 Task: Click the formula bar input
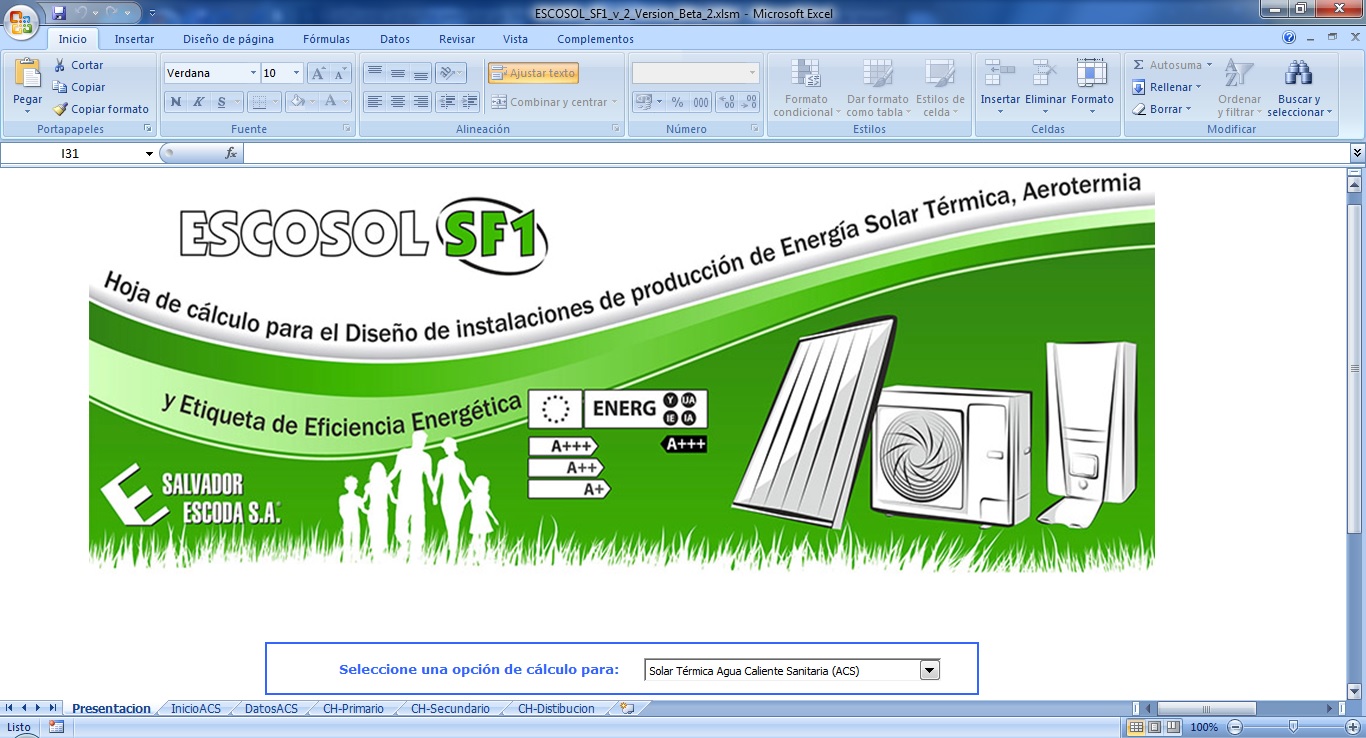(795, 153)
